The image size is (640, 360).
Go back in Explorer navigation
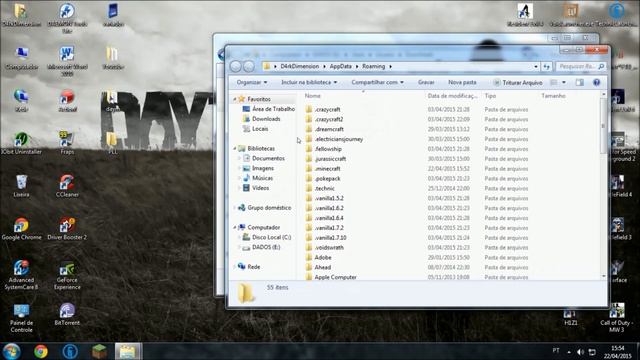point(236,66)
